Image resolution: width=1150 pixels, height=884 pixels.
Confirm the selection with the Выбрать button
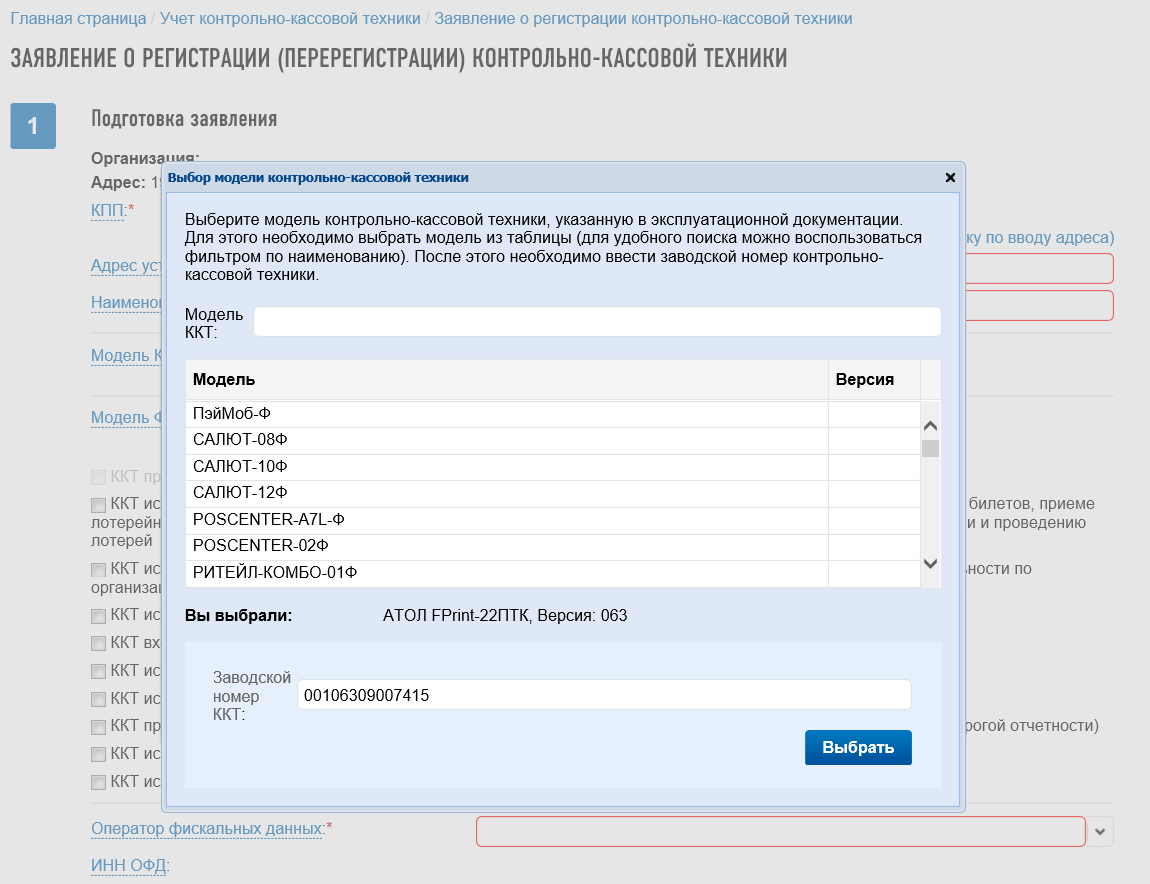pyautogui.click(x=858, y=748)
